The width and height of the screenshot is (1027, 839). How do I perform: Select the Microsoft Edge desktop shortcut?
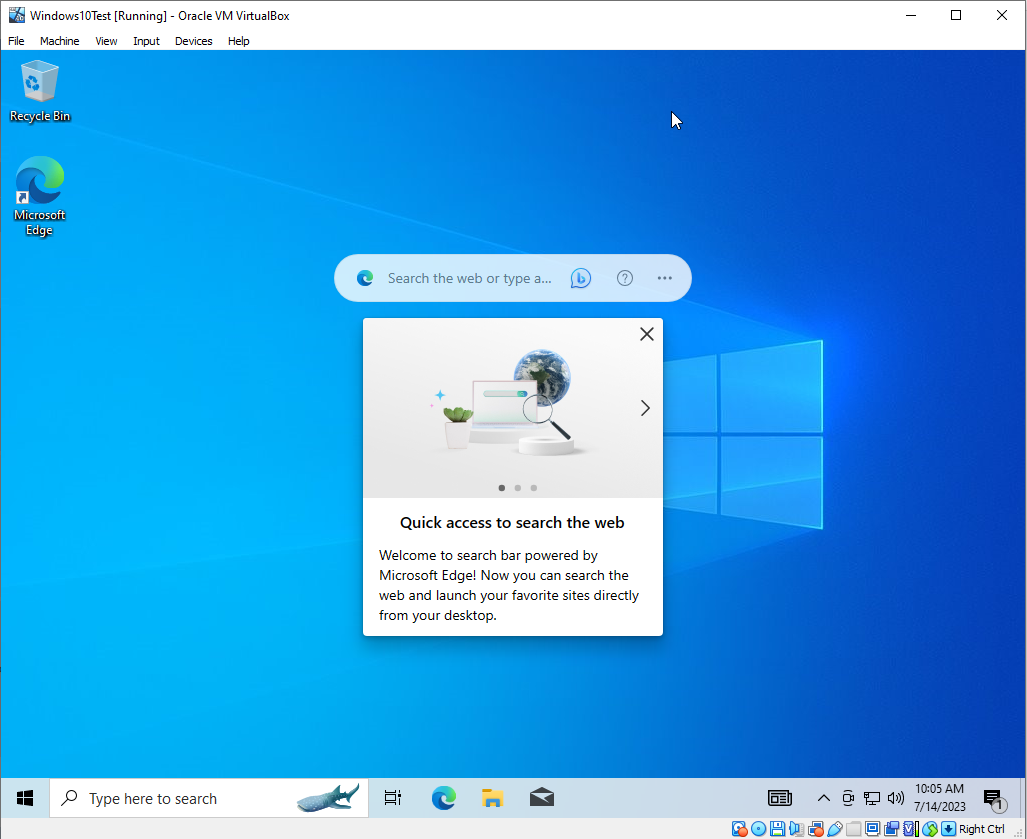(x=39, y=196)
